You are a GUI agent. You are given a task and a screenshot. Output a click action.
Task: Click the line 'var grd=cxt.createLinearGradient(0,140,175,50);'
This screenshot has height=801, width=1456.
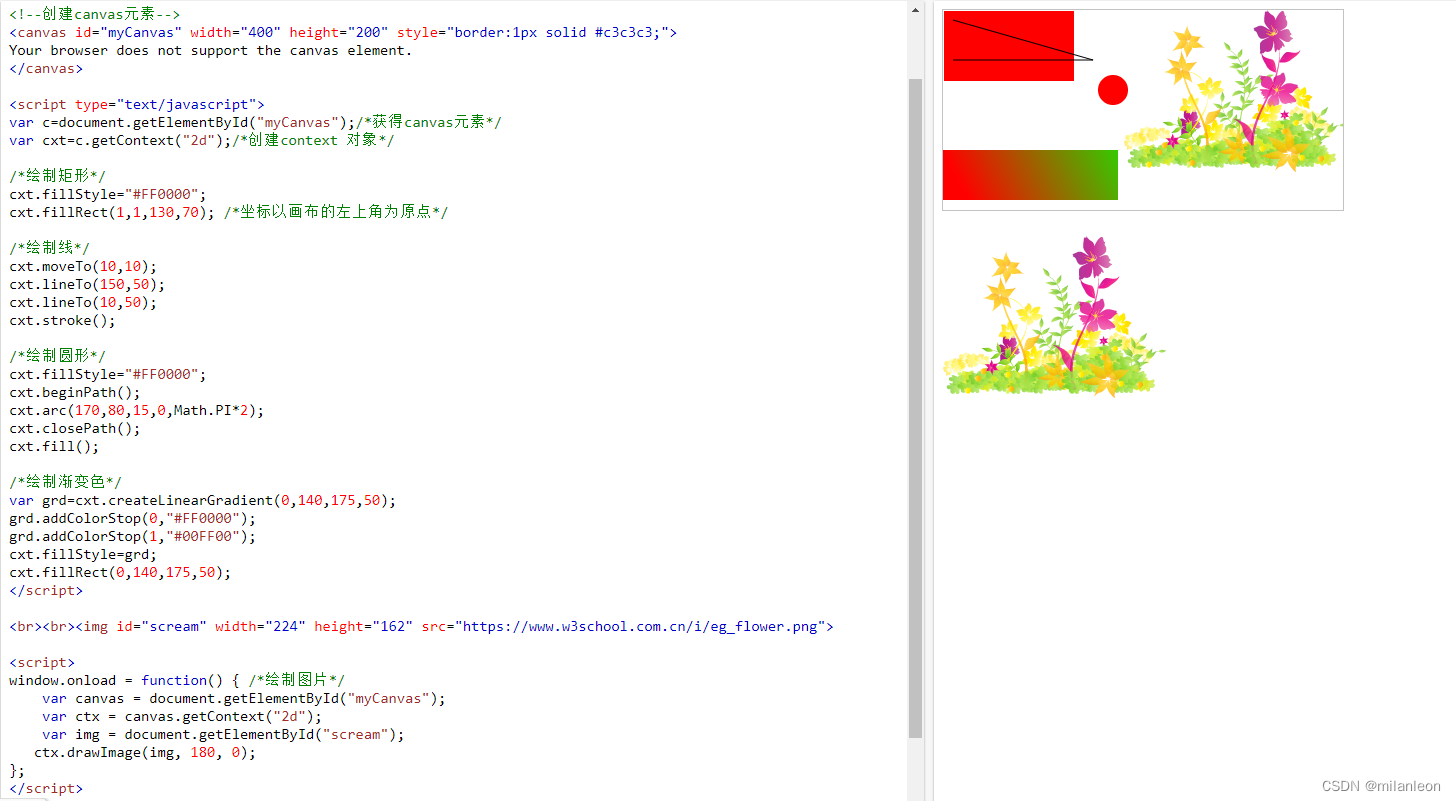(x=203, y=500)
